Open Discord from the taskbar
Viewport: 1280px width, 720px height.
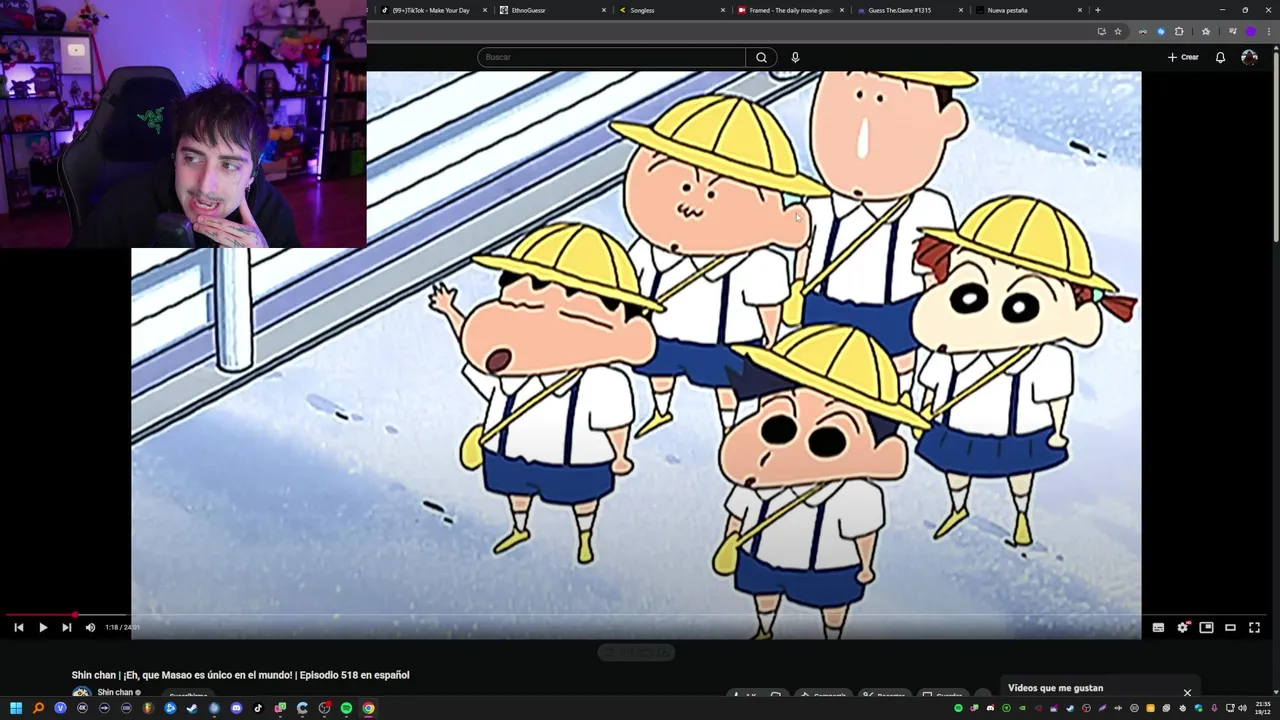236,708
